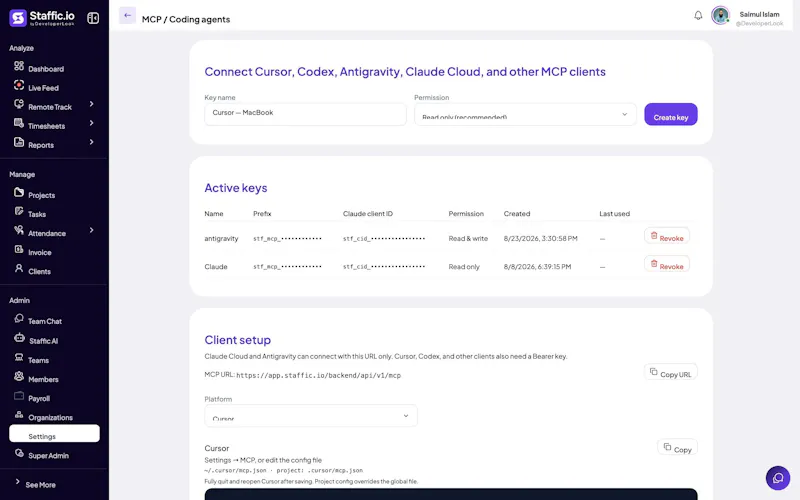Click 'Claude client ID' column header
This screenshot has width=800, height=500.
tap(368, 214)
